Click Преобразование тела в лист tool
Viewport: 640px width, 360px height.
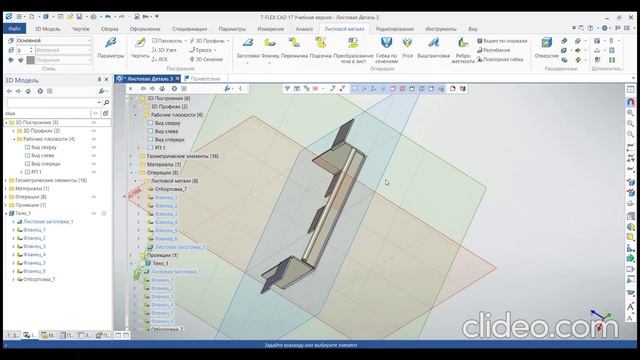[x=353, y=50]
